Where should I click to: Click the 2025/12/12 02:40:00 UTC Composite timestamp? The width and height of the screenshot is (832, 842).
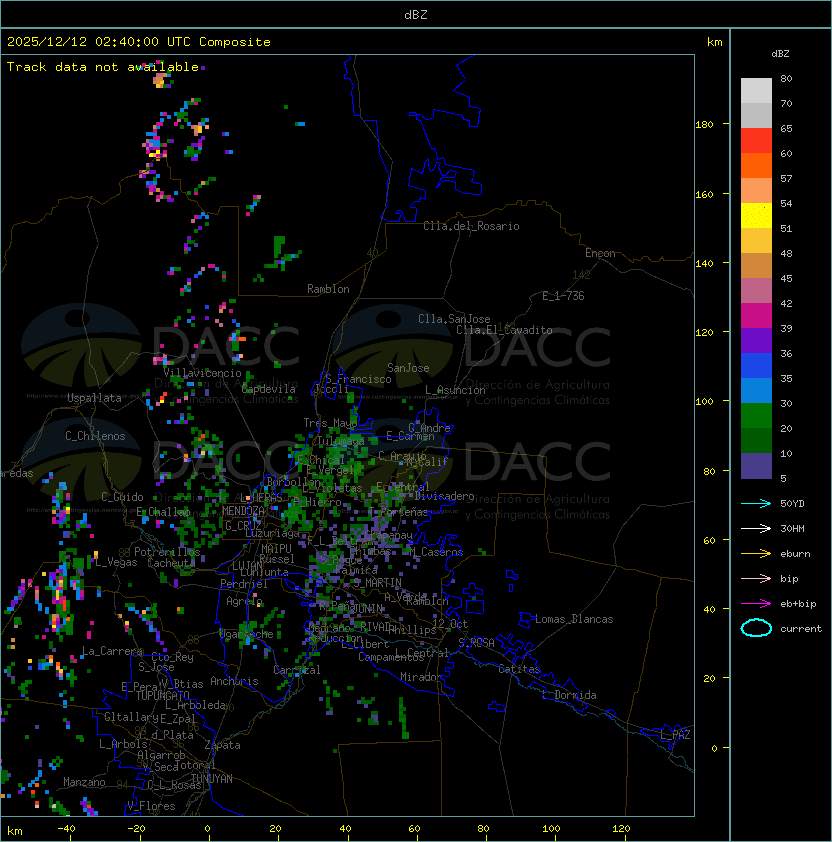(139, 42)
